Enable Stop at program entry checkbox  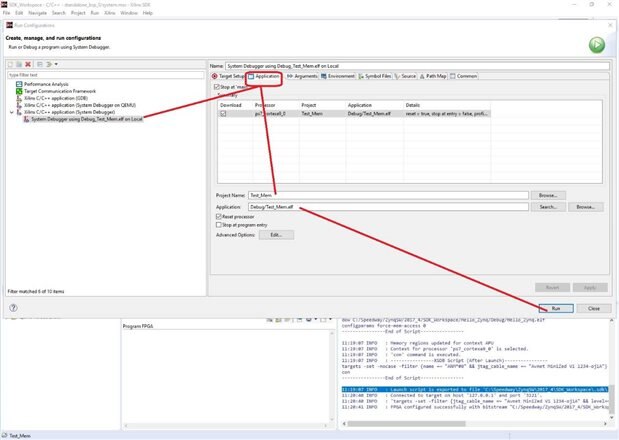219,225
